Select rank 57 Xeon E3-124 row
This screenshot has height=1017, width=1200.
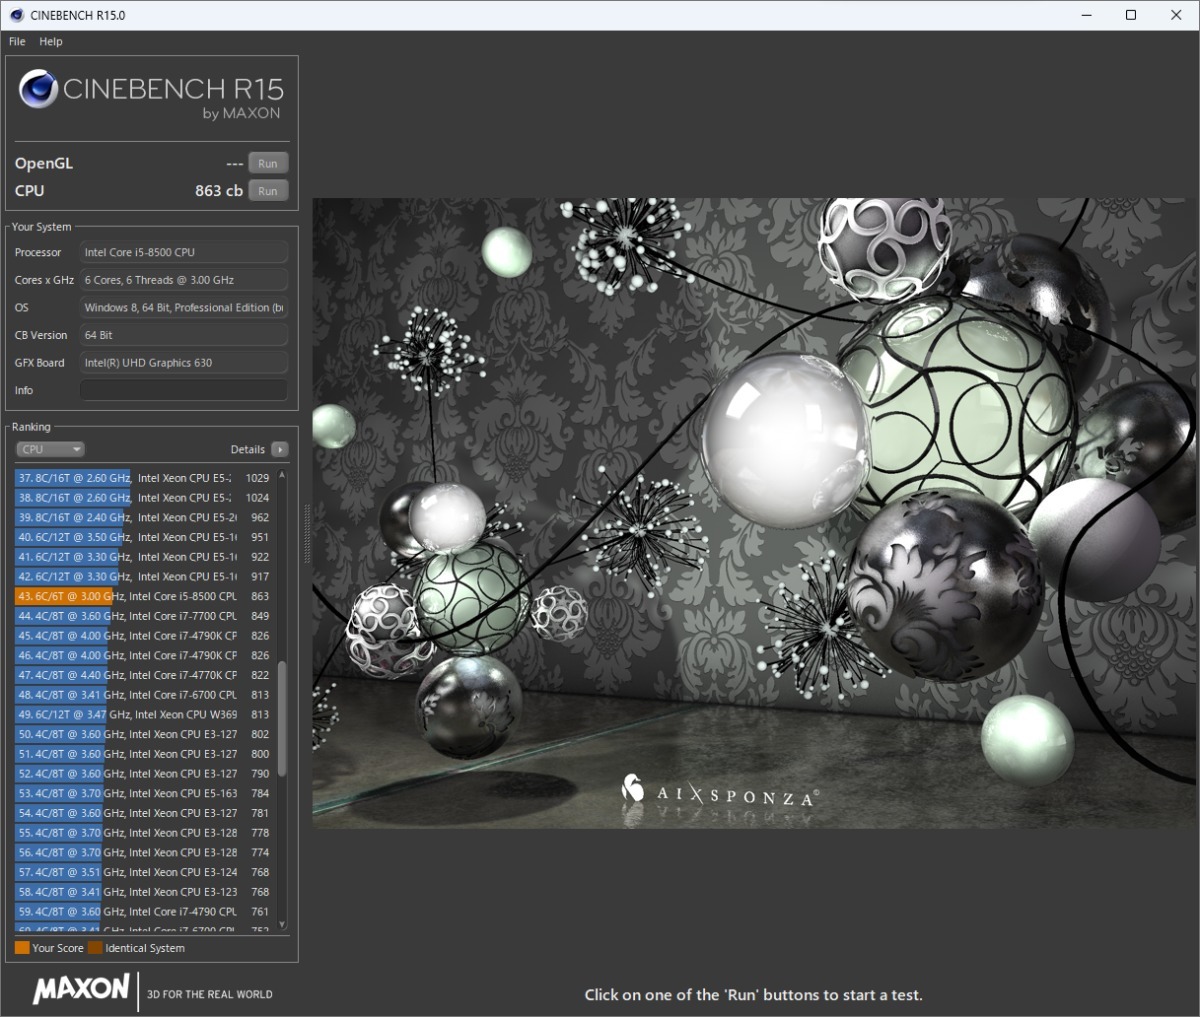tap(144, 872)
